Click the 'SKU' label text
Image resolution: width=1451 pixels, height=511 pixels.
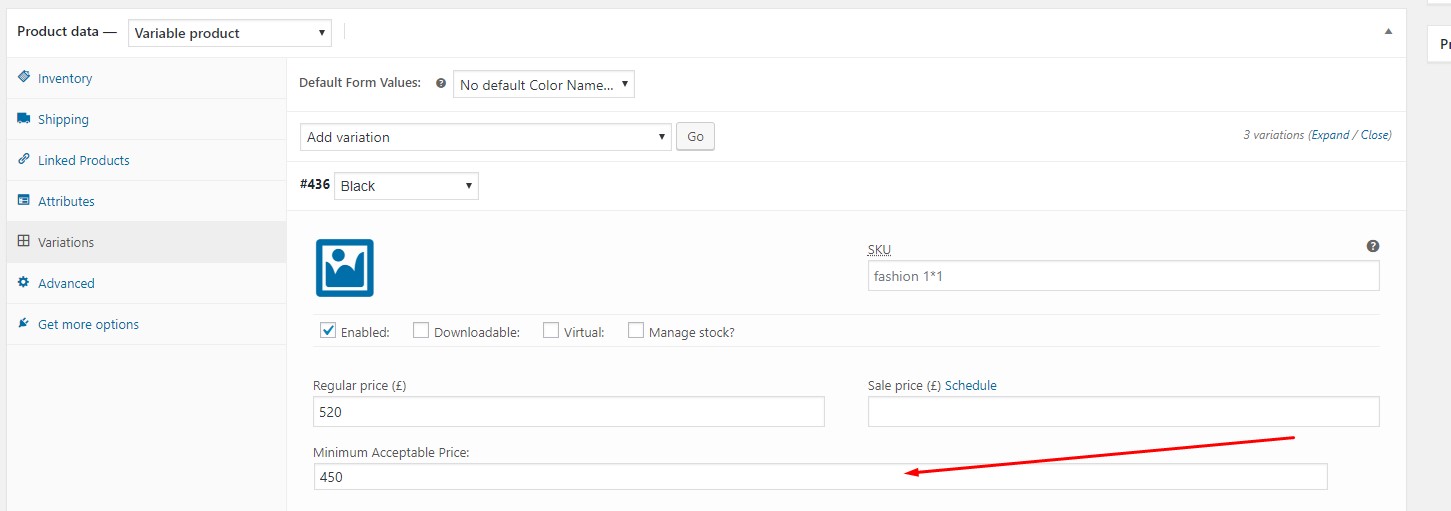coord(879,249)
